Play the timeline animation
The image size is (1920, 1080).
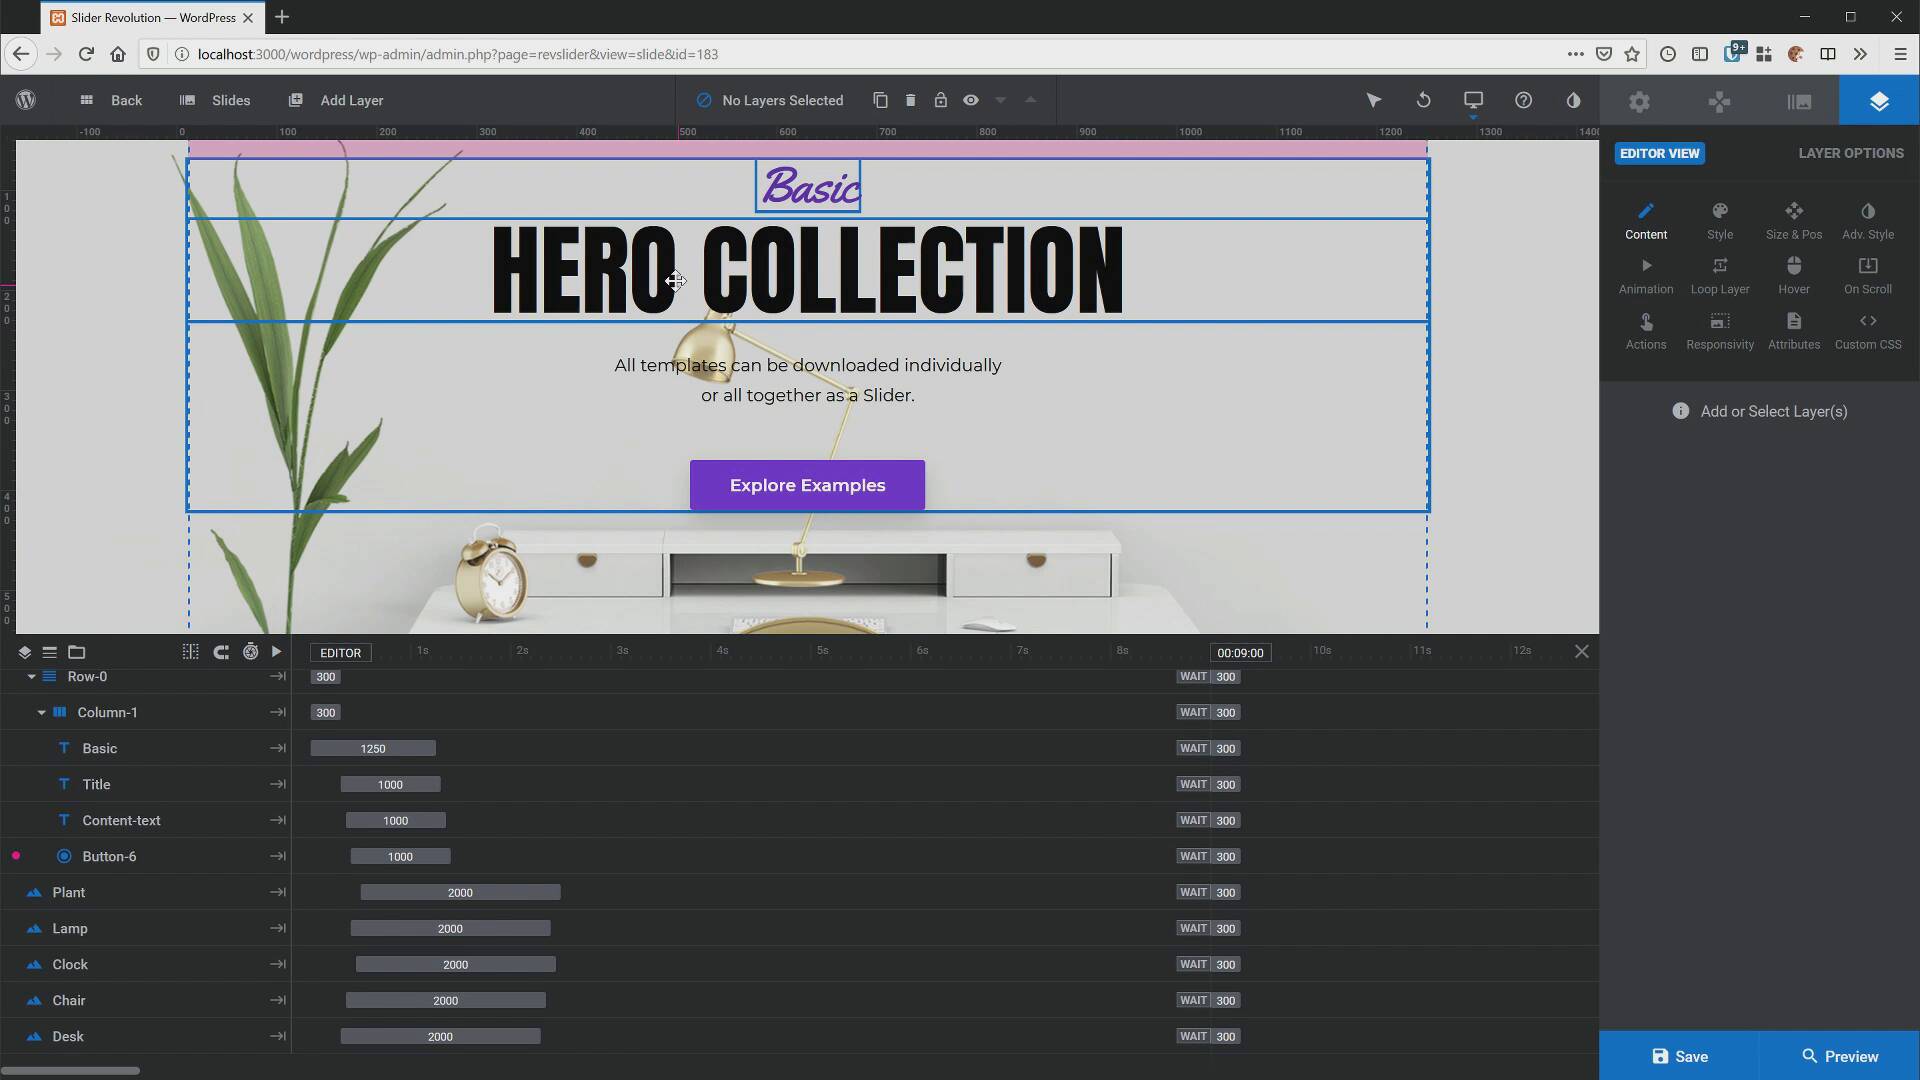tap(277, 652)
